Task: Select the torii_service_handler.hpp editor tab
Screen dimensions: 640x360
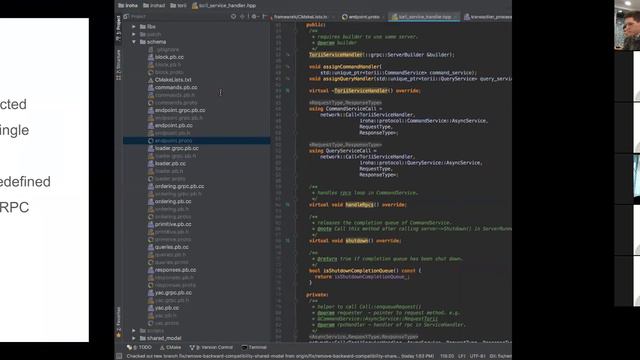Action: coord(424,17)
